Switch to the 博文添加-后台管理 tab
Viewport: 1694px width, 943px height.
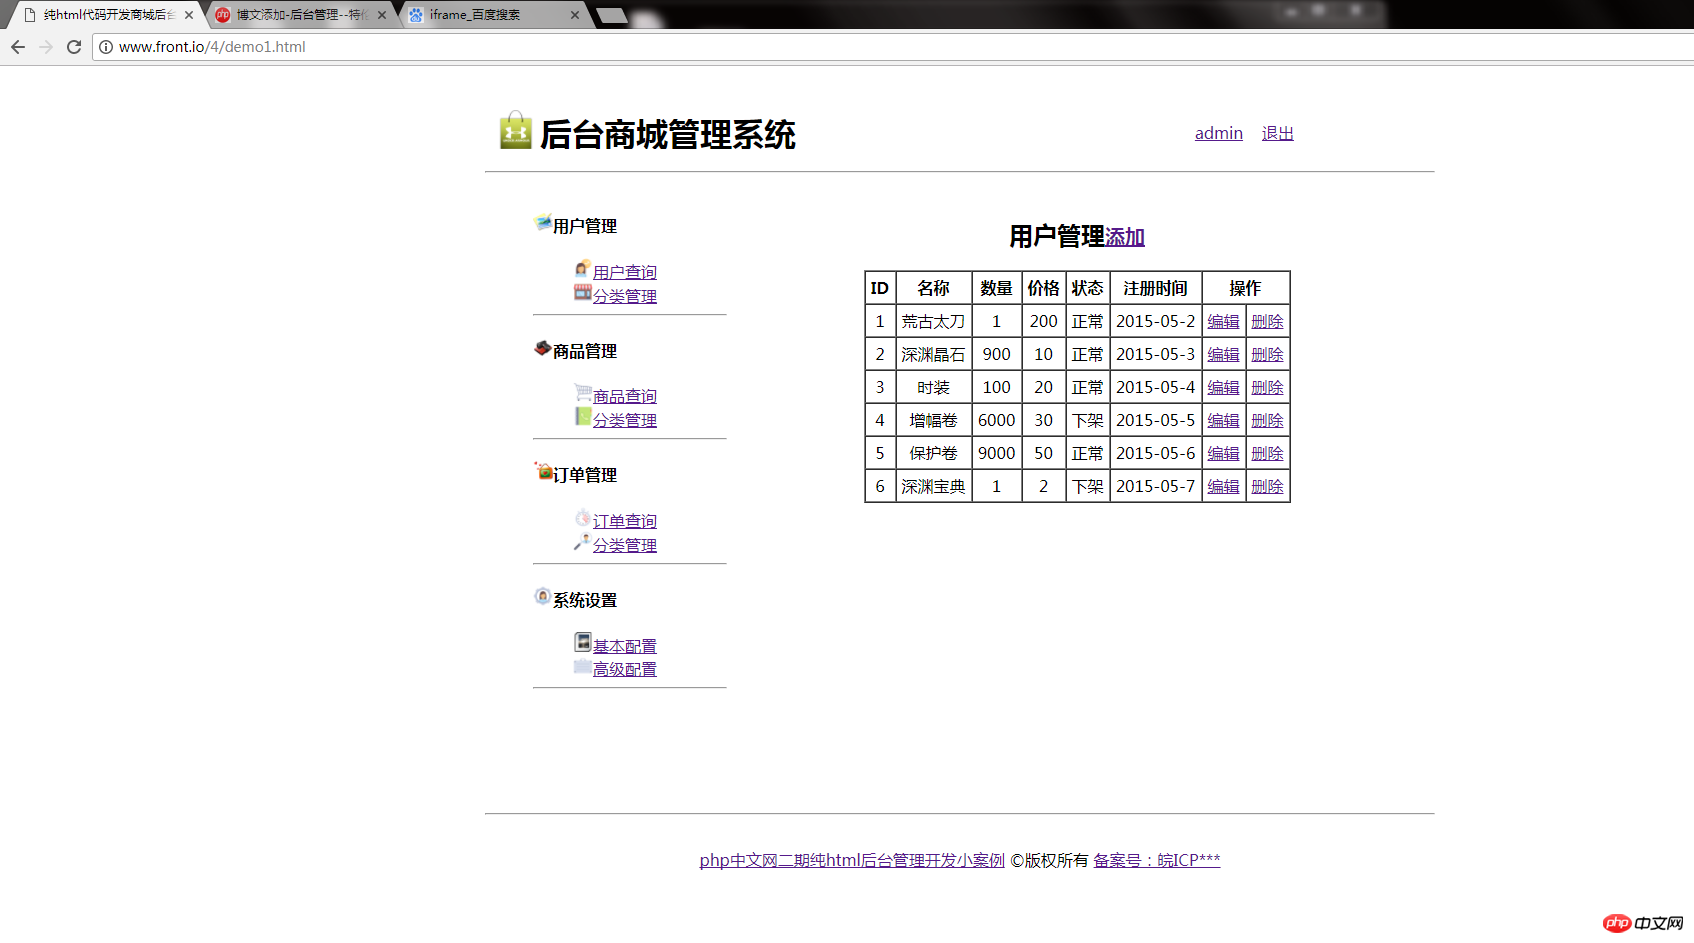(x=301, y=15)
